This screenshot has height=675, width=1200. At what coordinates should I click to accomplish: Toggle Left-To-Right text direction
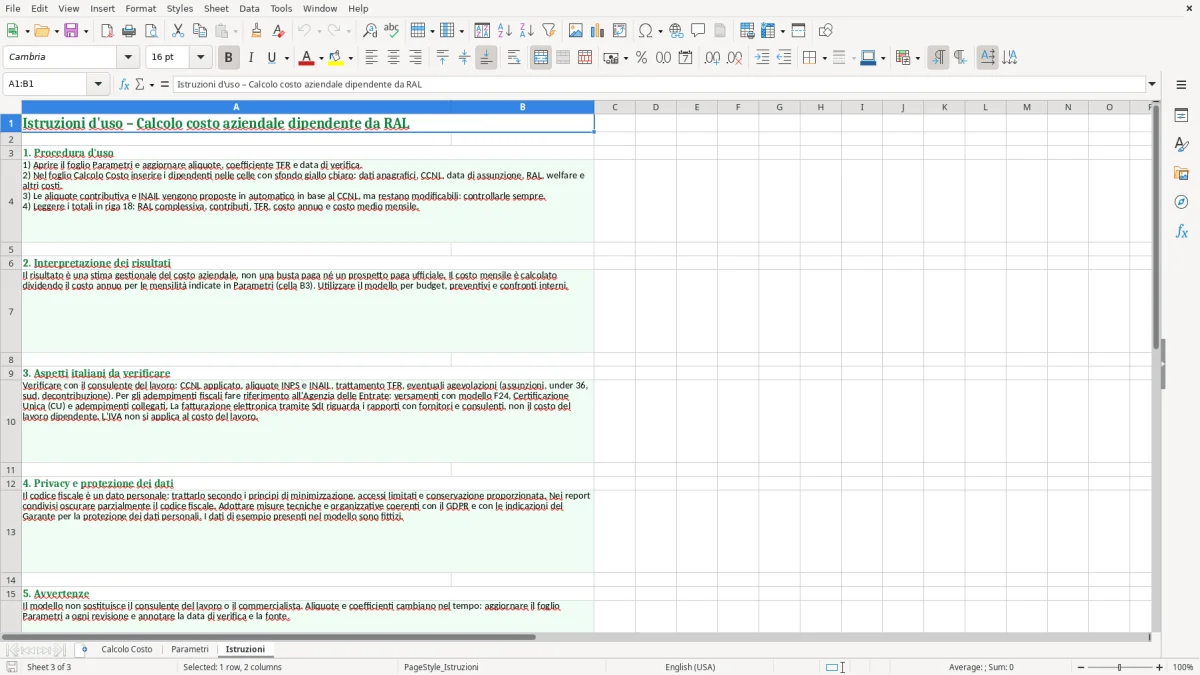click(x=938, y=58)
